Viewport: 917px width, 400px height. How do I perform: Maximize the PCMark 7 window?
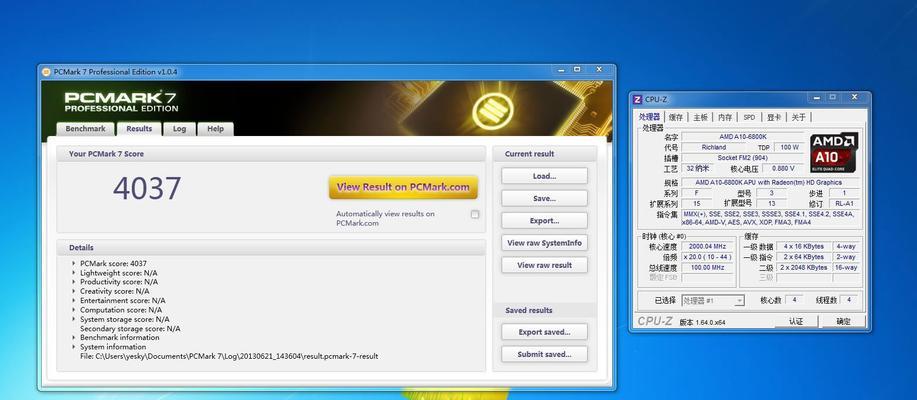click(577, 70)
